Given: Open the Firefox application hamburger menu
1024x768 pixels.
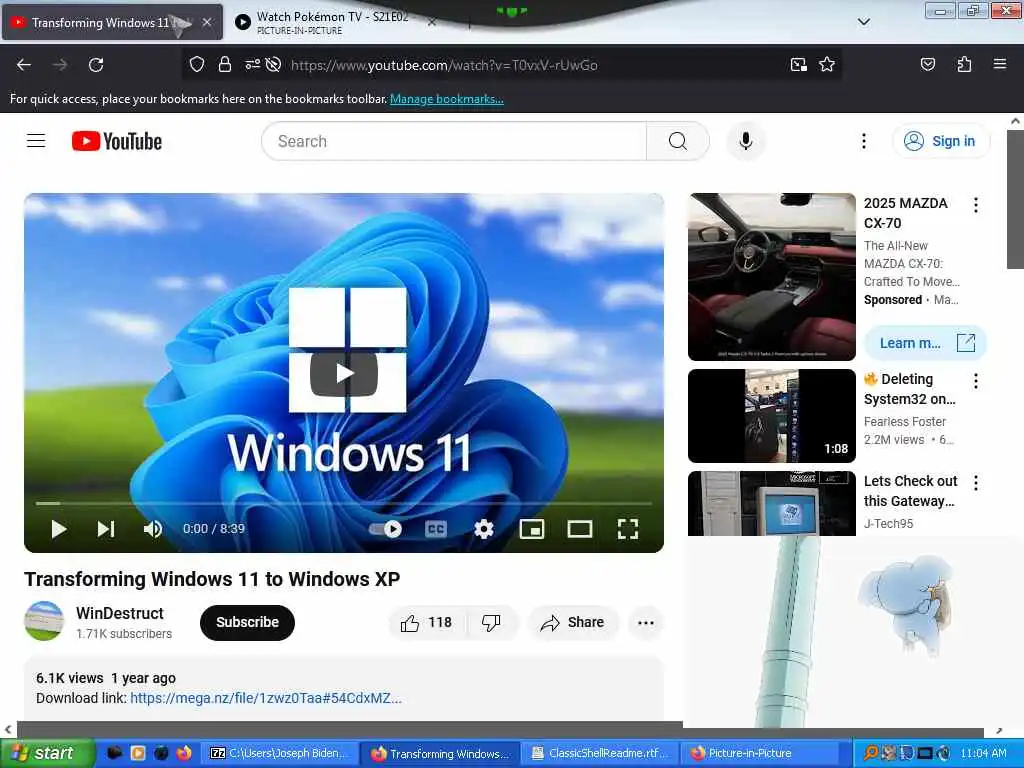Looking at the screenshot, I should coord(1000,64).
